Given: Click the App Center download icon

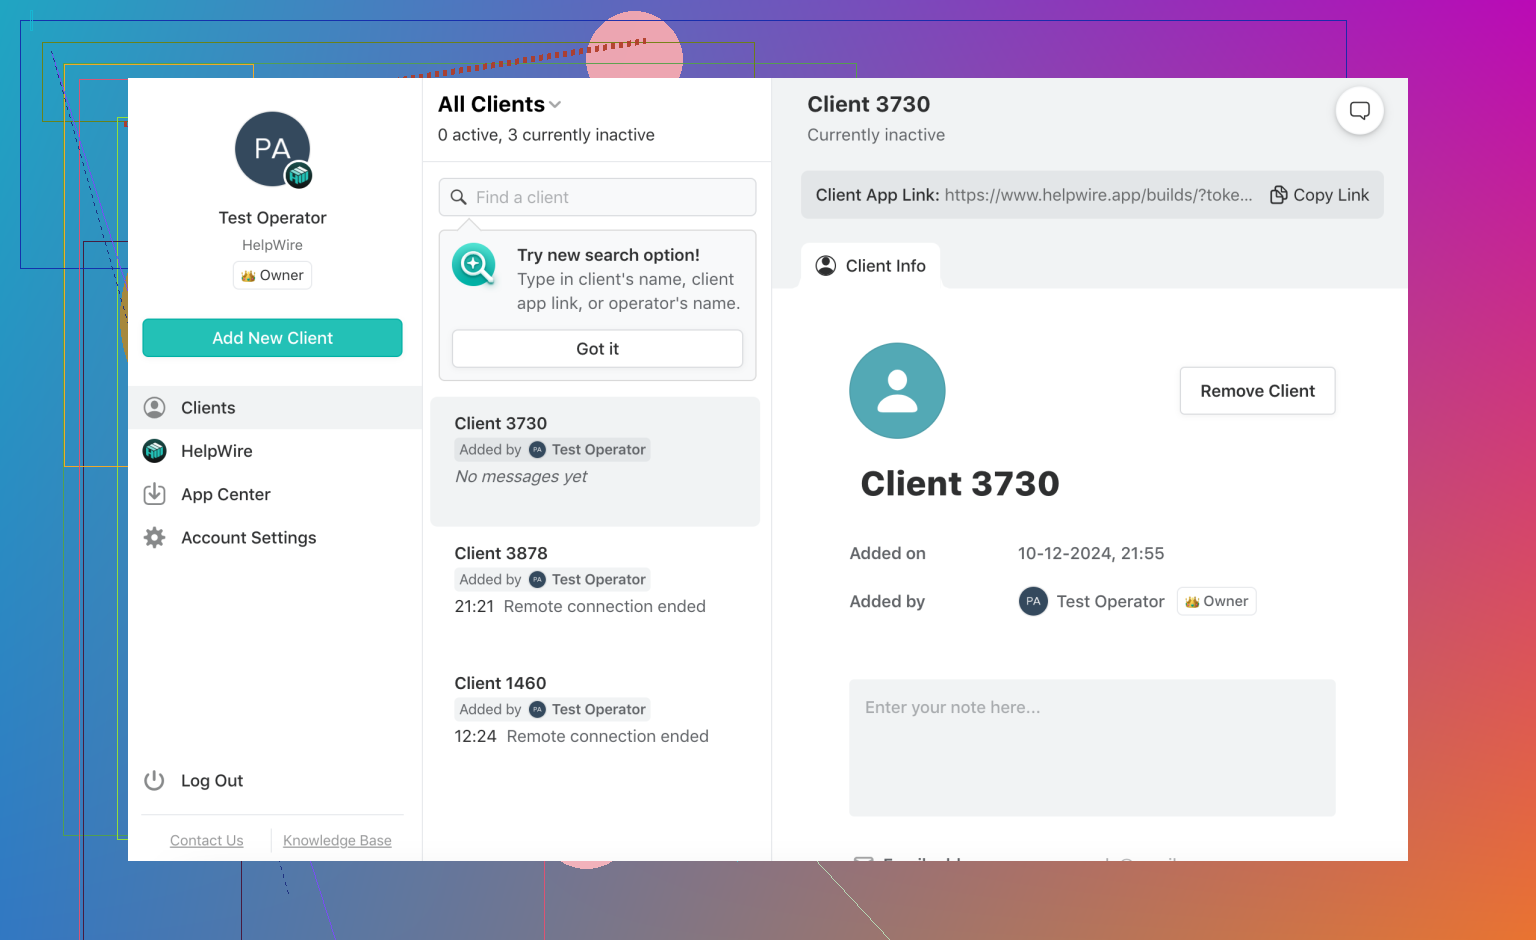Looking at the screenshot, I should click(155, 494).
